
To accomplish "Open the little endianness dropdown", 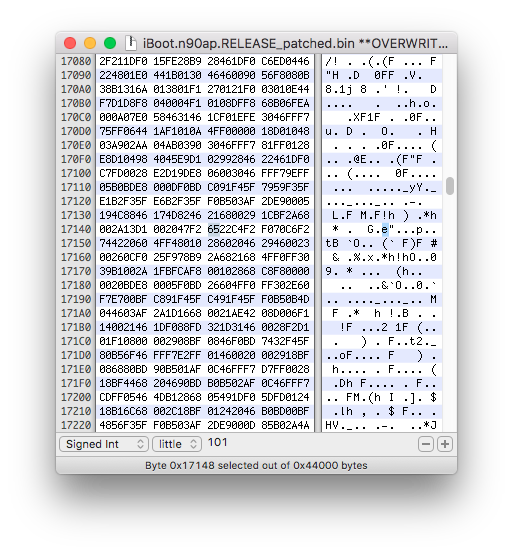I will [177, 444].
